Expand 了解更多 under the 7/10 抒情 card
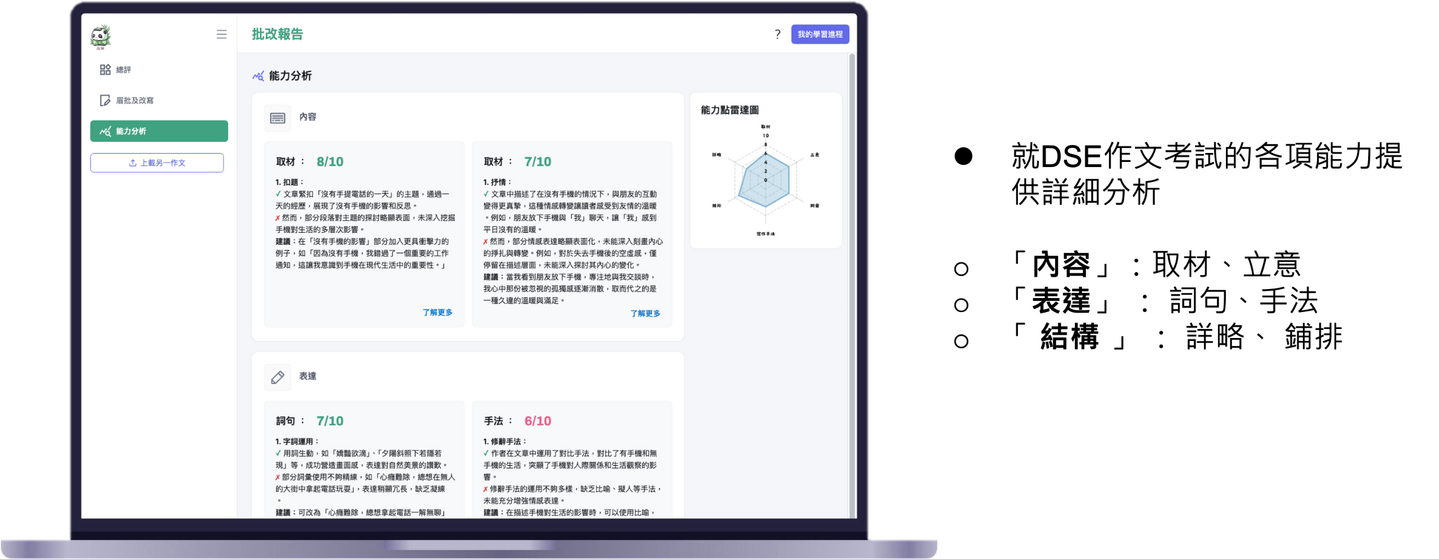Viewport: 1439px width, 559px height. pyautogui.click(x=645, y=314)
